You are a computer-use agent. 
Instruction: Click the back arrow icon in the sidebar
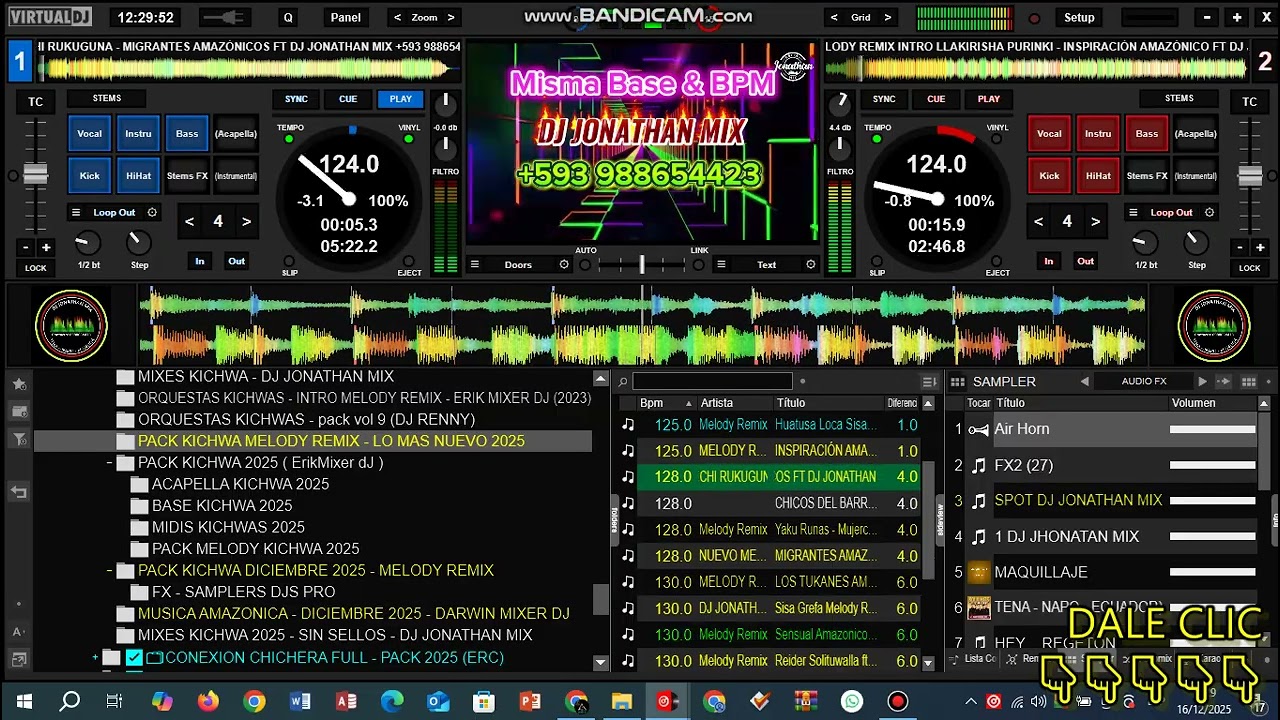tap(19, 491)
